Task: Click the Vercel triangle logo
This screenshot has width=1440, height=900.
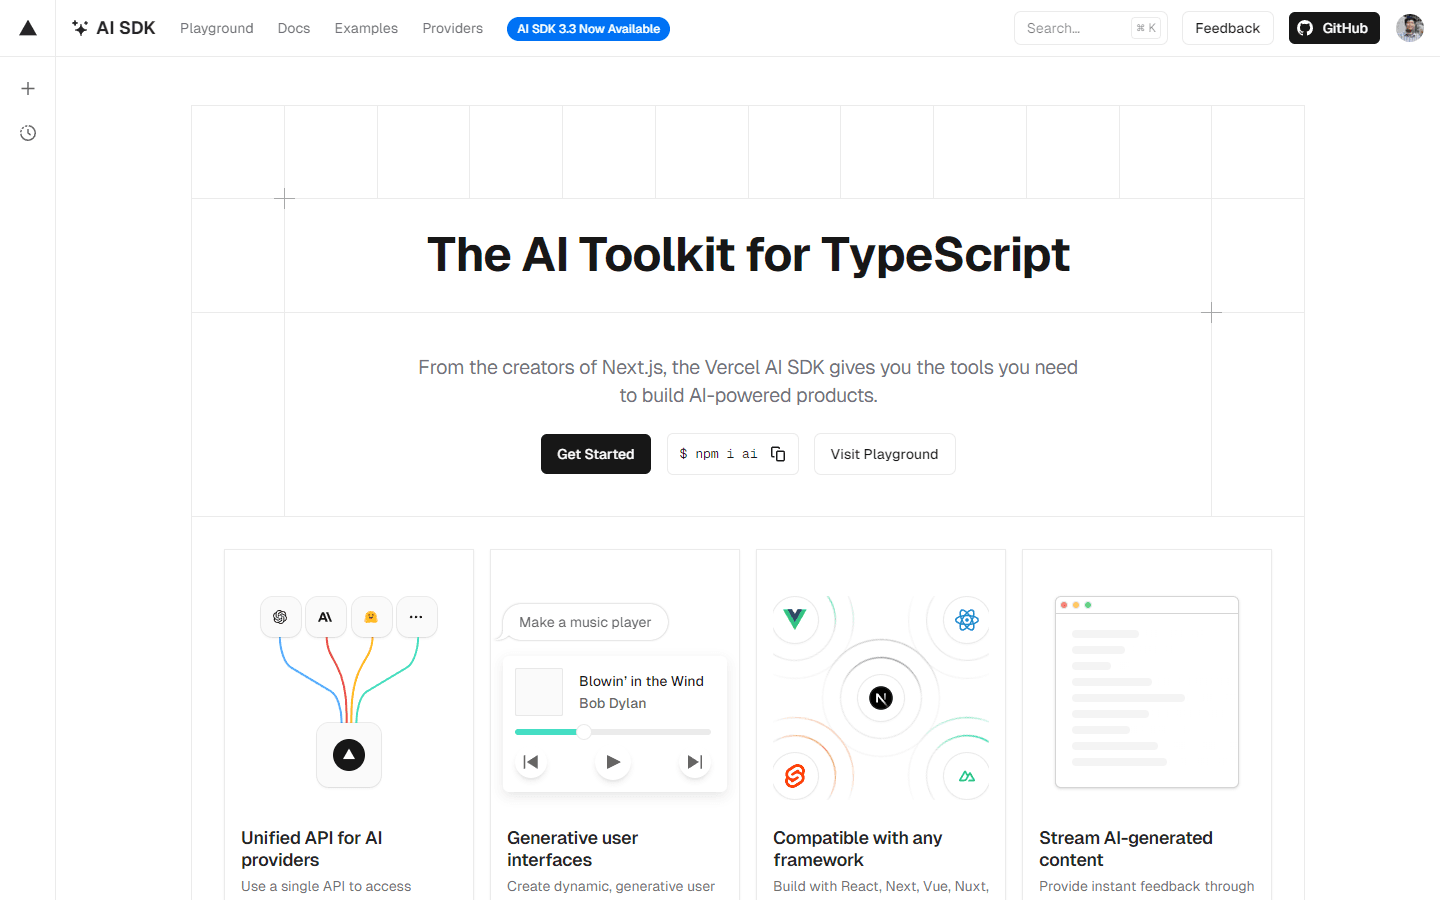Action: (x=28, y=28)
